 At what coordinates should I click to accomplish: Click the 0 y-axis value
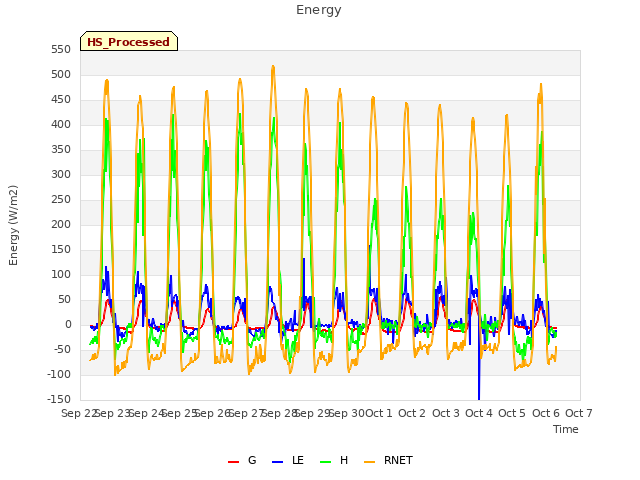click(x=68, y=325)
